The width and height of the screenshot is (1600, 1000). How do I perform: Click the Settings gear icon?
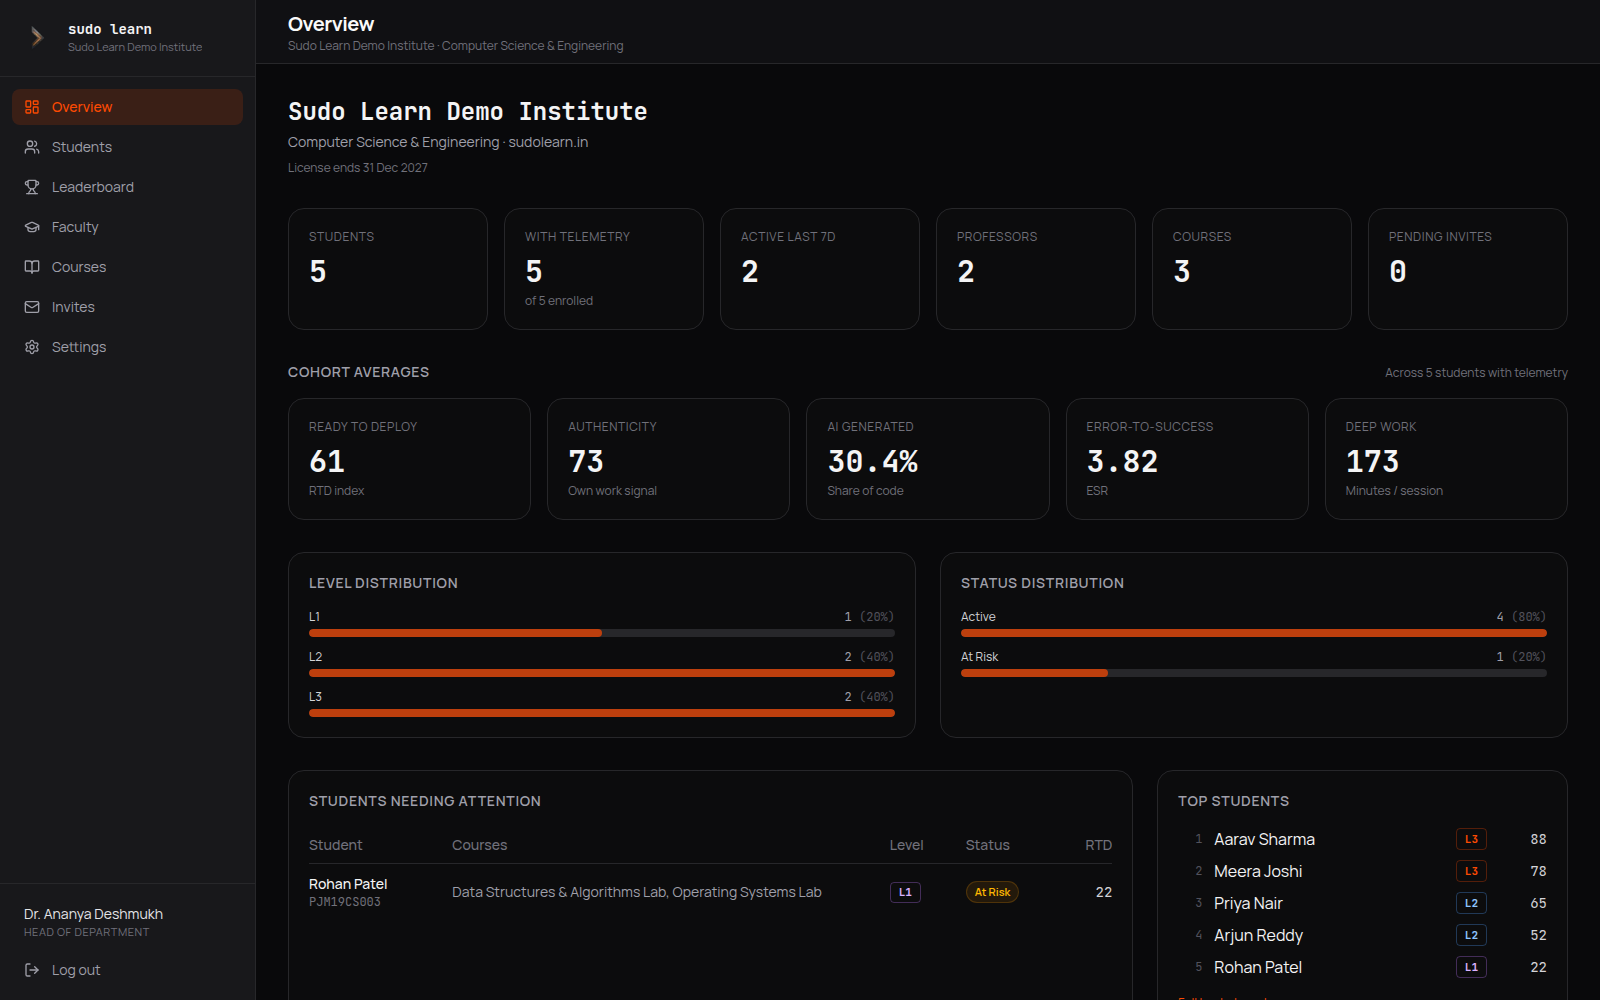pyautogui.click(x=32, y=347)
